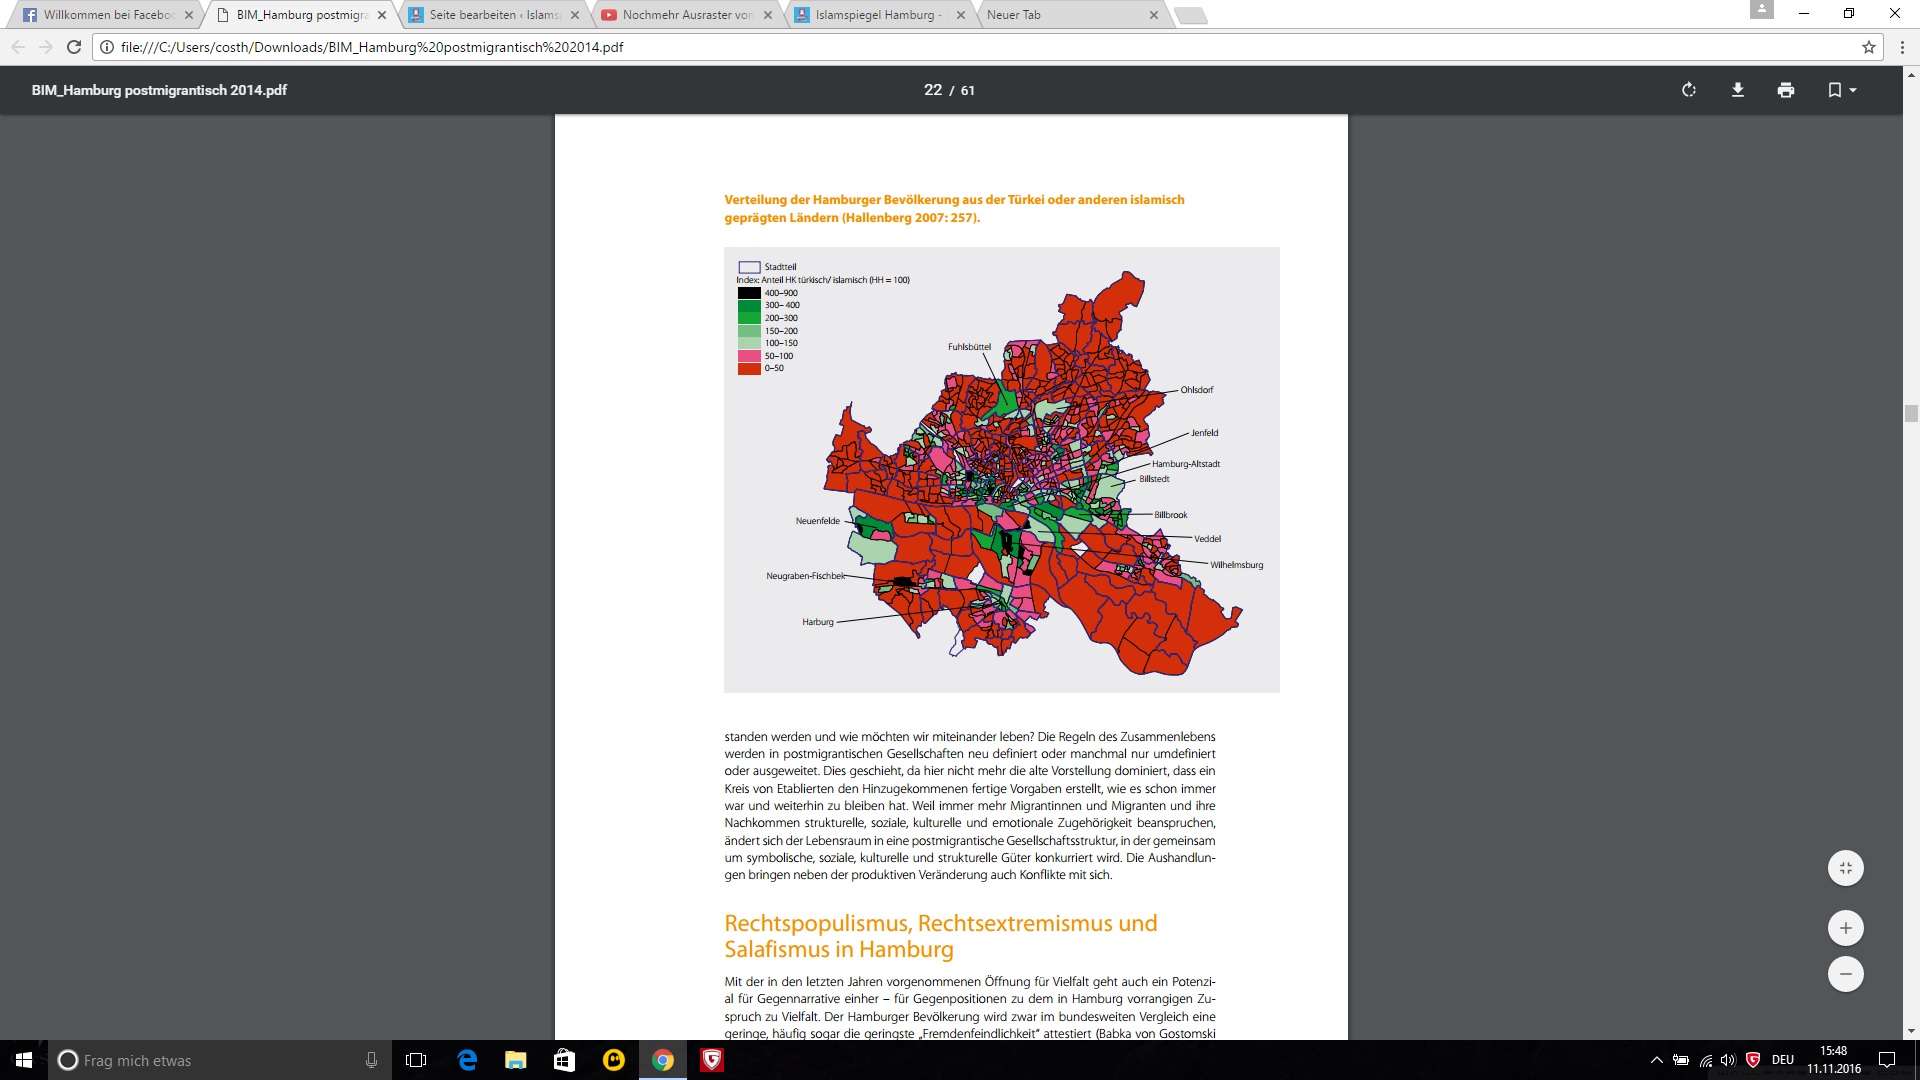Open the Windows Start menu
1920x1080 pixels.
pos(24,1060)
